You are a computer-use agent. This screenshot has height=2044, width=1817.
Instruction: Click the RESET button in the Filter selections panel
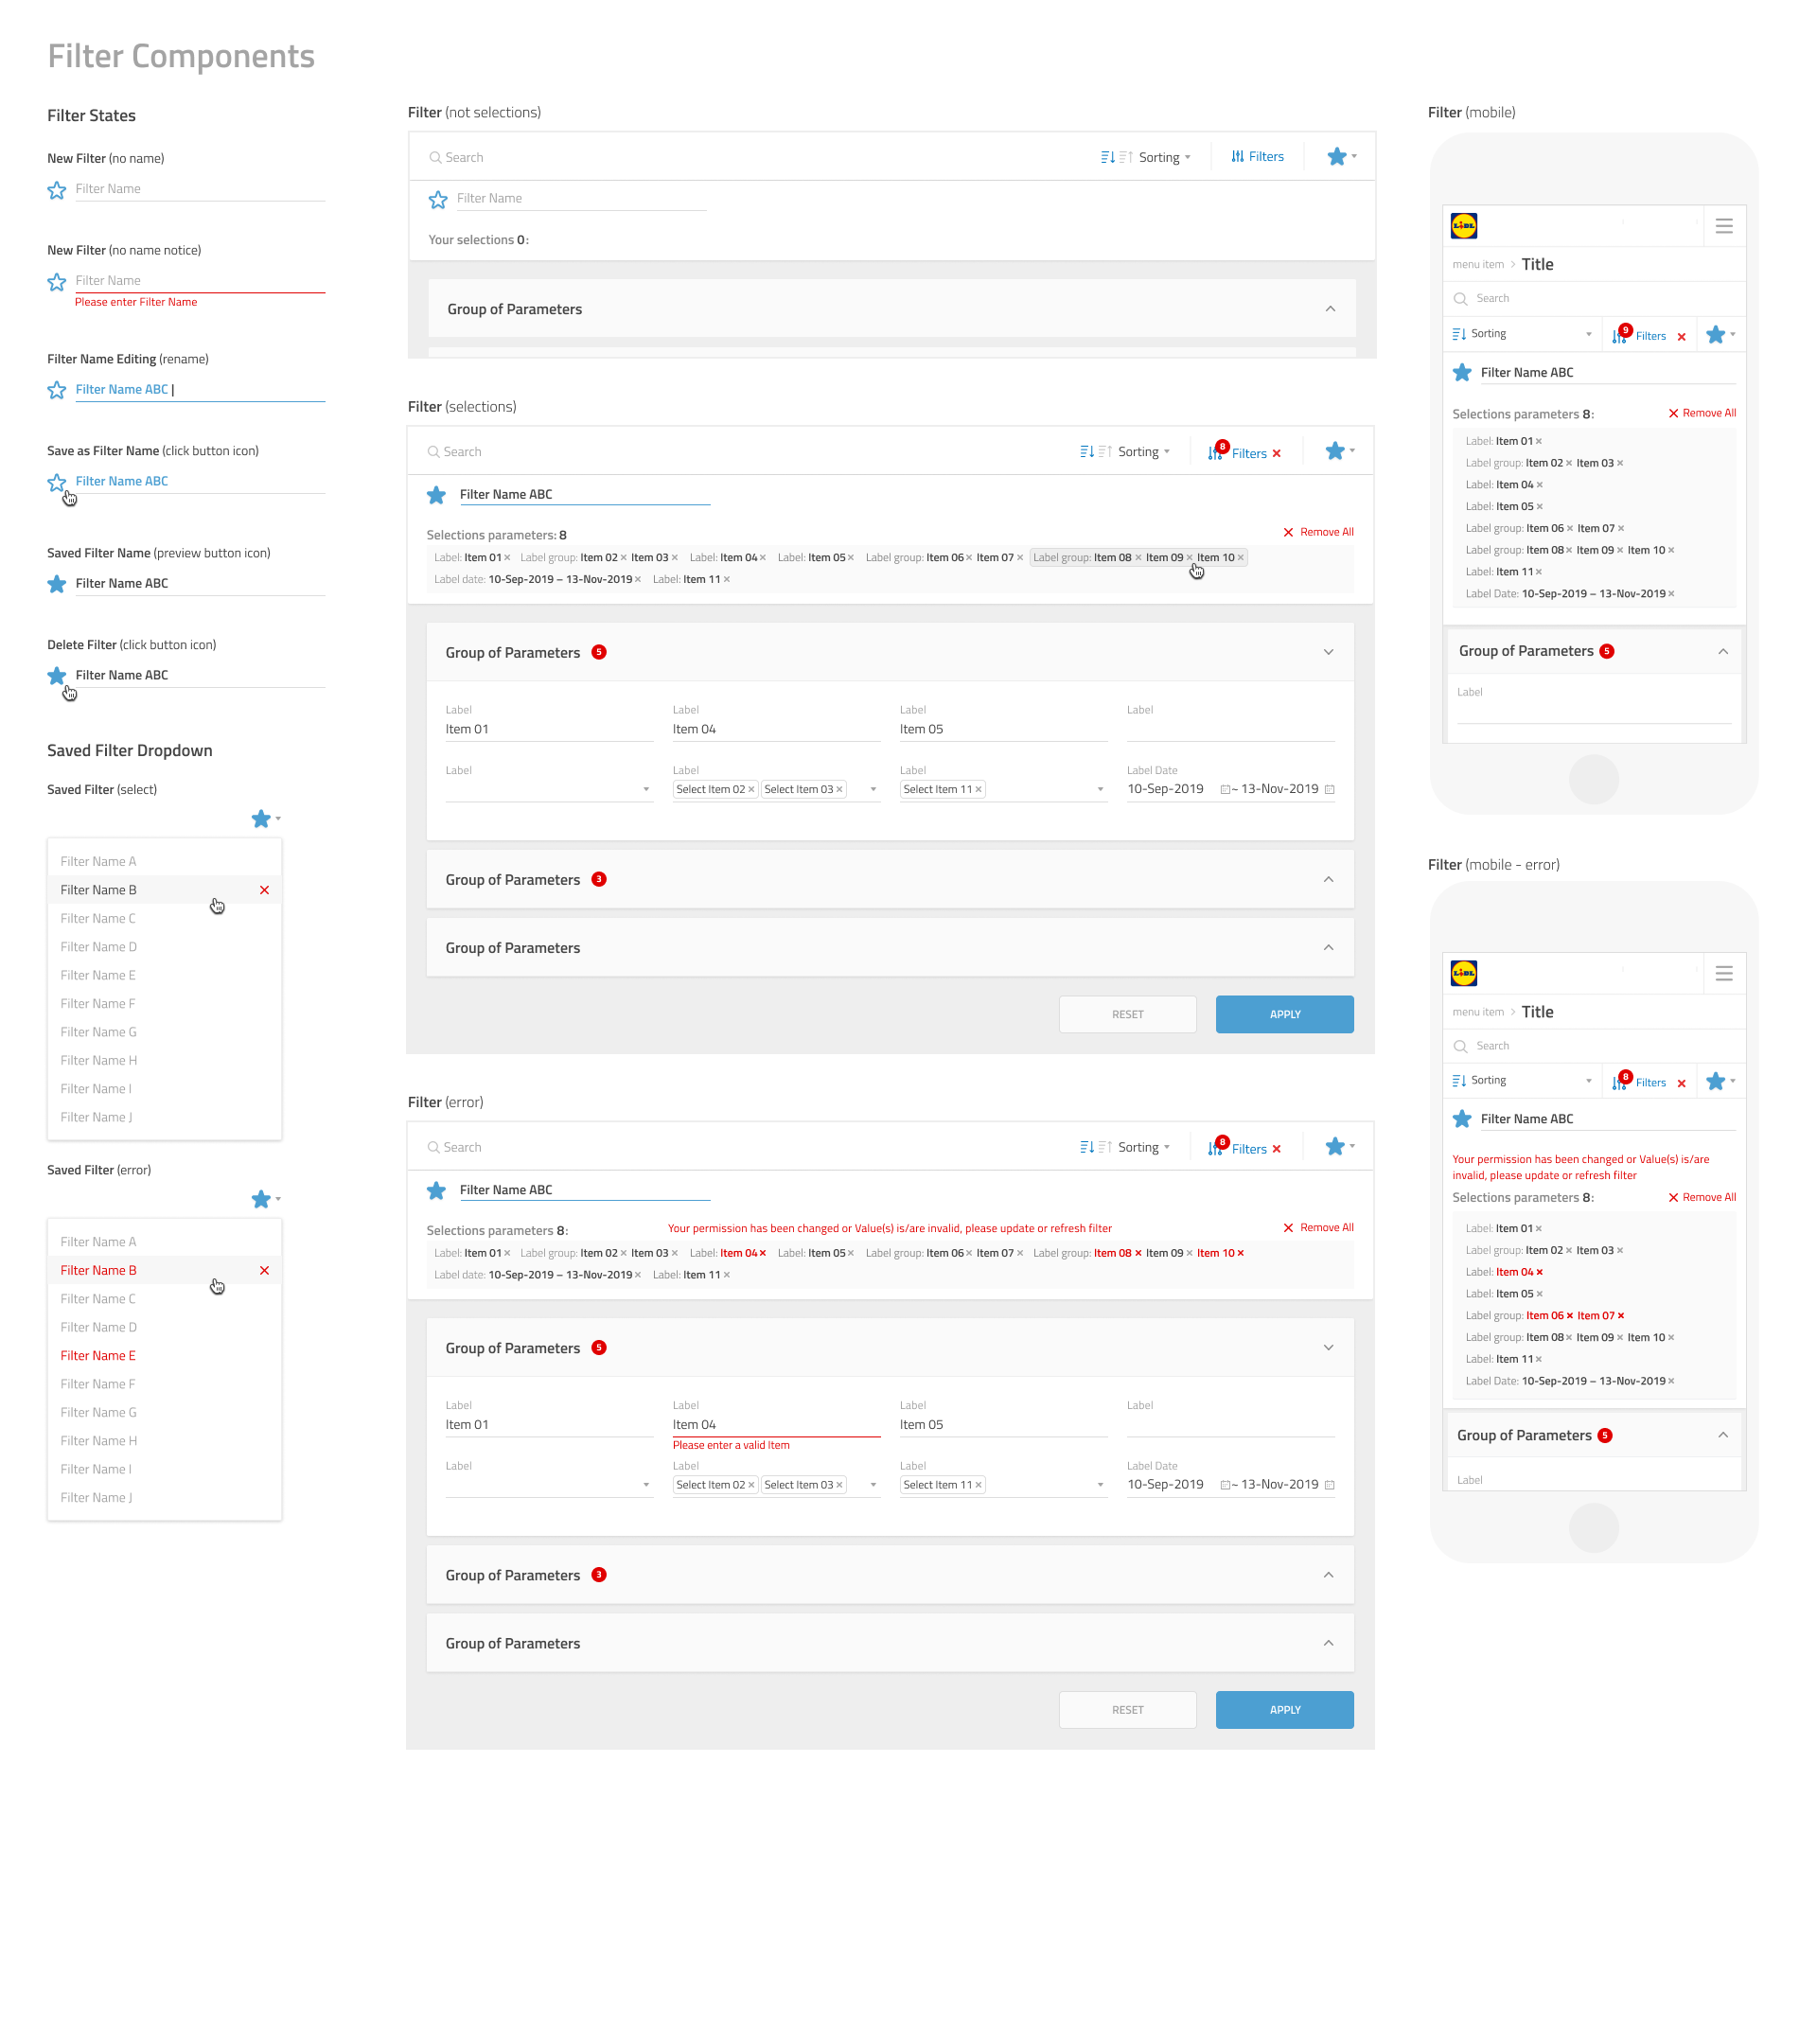point(1127,1014)
